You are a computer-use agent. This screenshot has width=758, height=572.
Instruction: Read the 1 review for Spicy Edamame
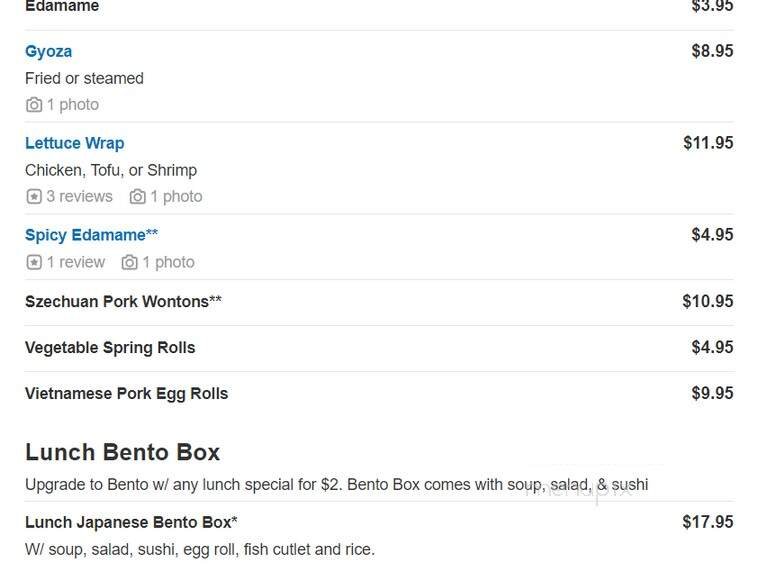pyautogui.click(x=76, y=263)
